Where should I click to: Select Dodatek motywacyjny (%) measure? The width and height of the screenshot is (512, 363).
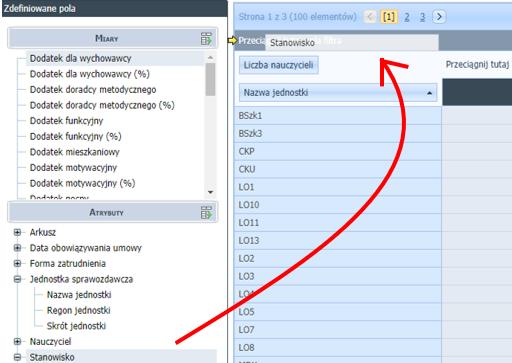[82, 183]
